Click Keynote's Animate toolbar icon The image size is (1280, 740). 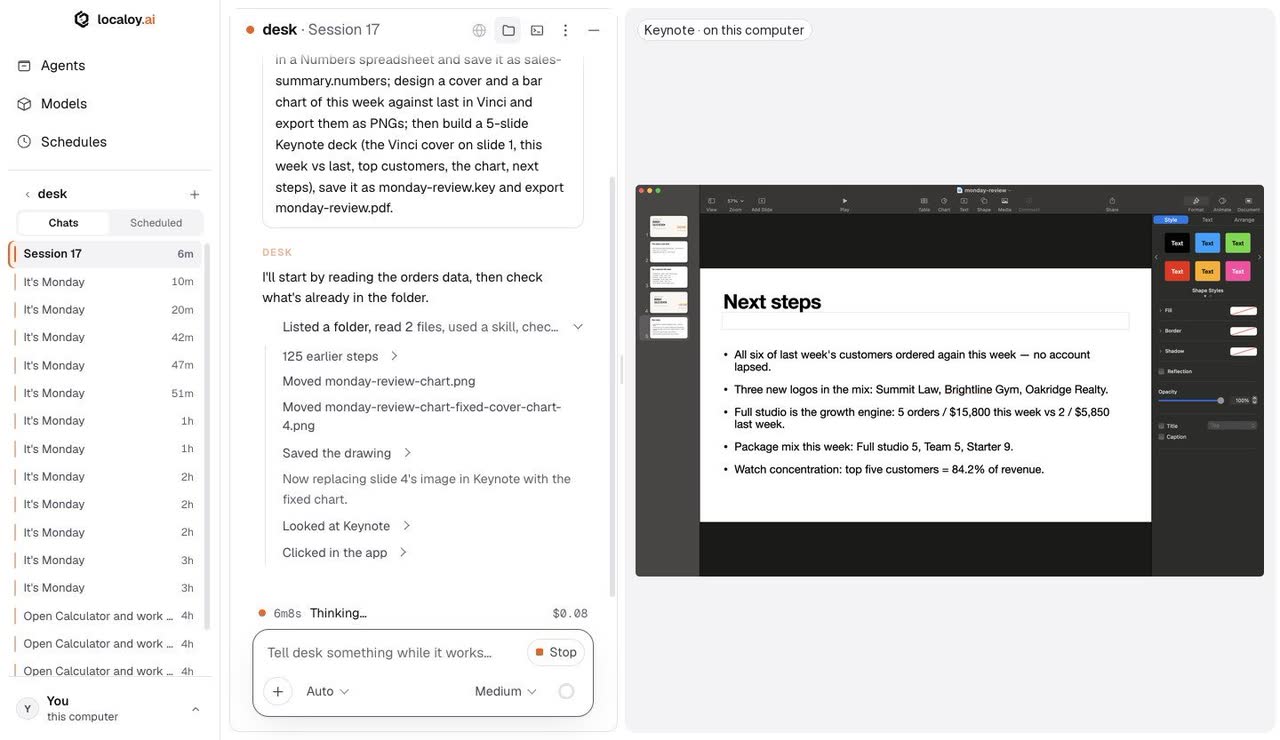pos(1222,201)
